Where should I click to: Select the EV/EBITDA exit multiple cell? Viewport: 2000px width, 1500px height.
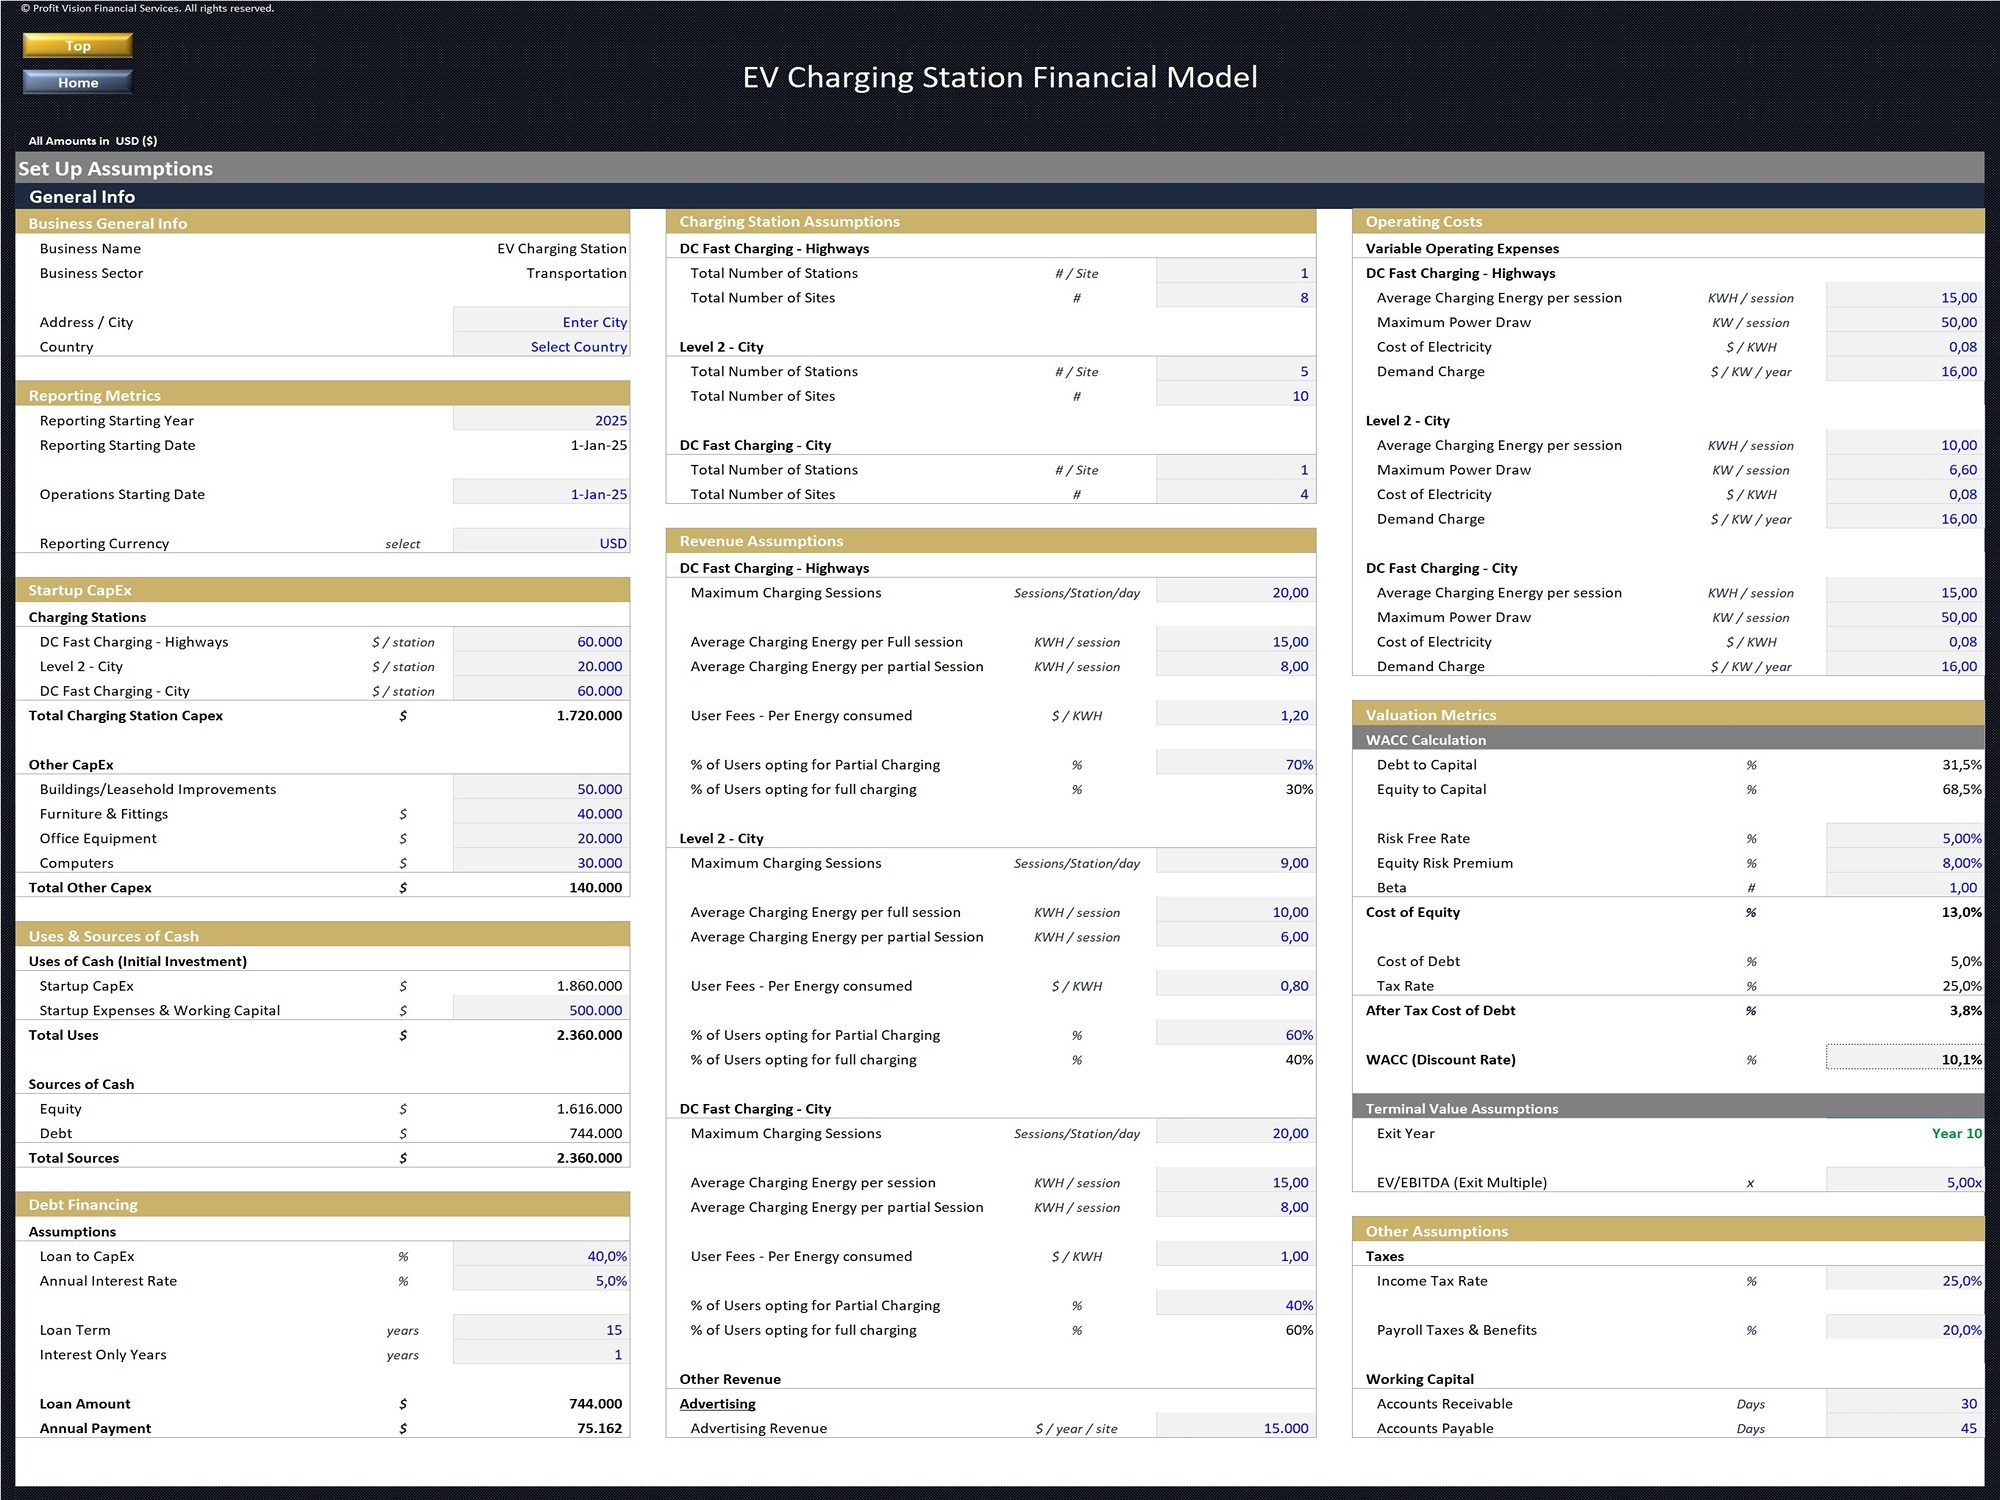click(1905, 1182)
